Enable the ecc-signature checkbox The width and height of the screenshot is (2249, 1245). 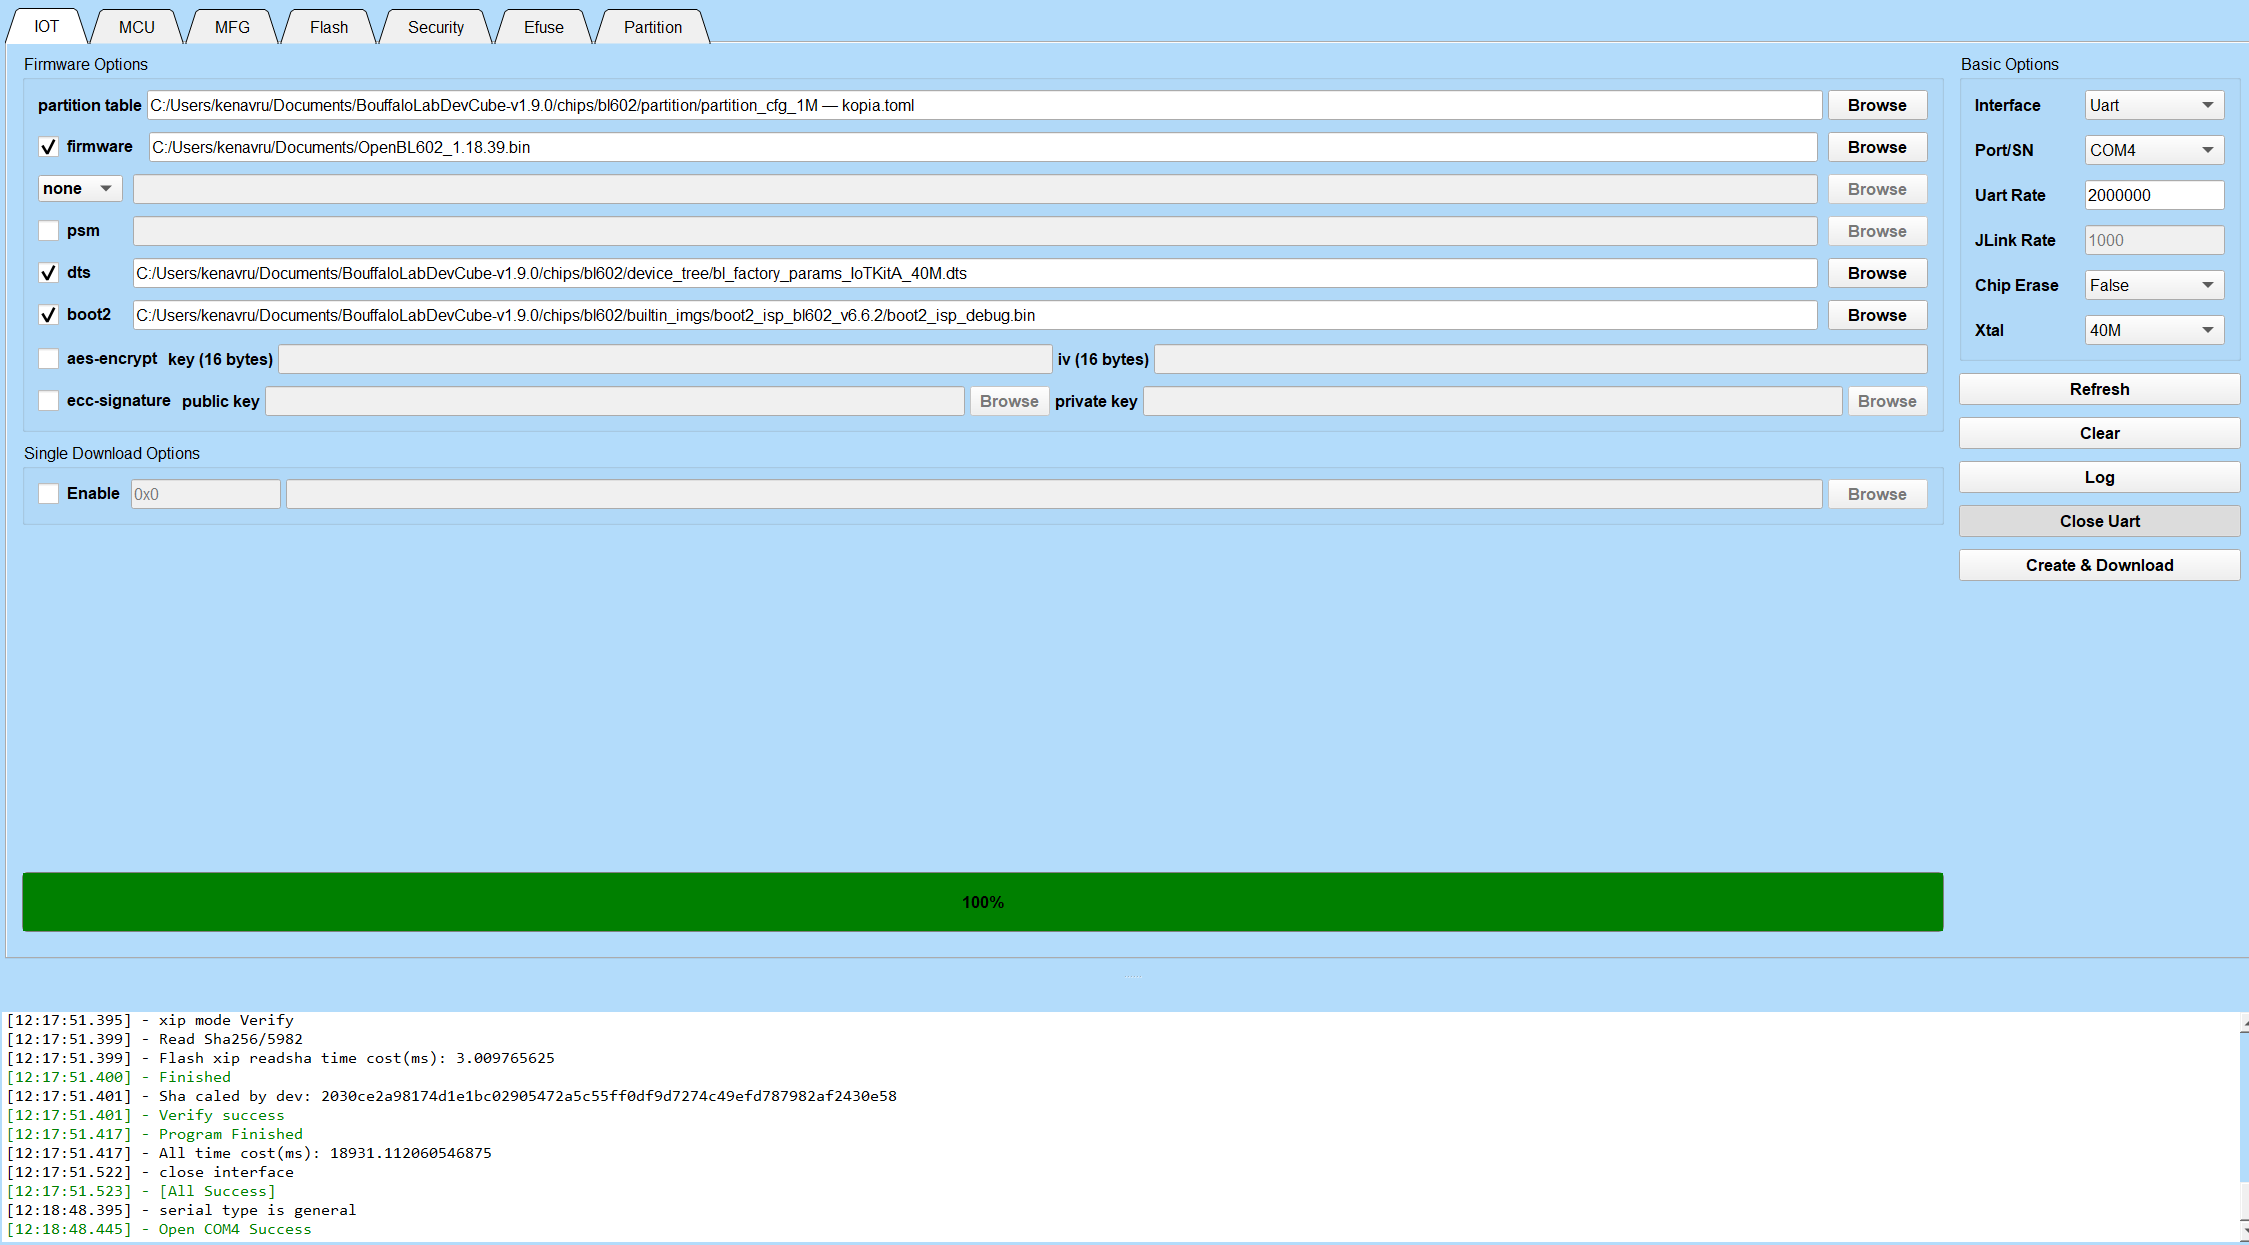point(48,401)
